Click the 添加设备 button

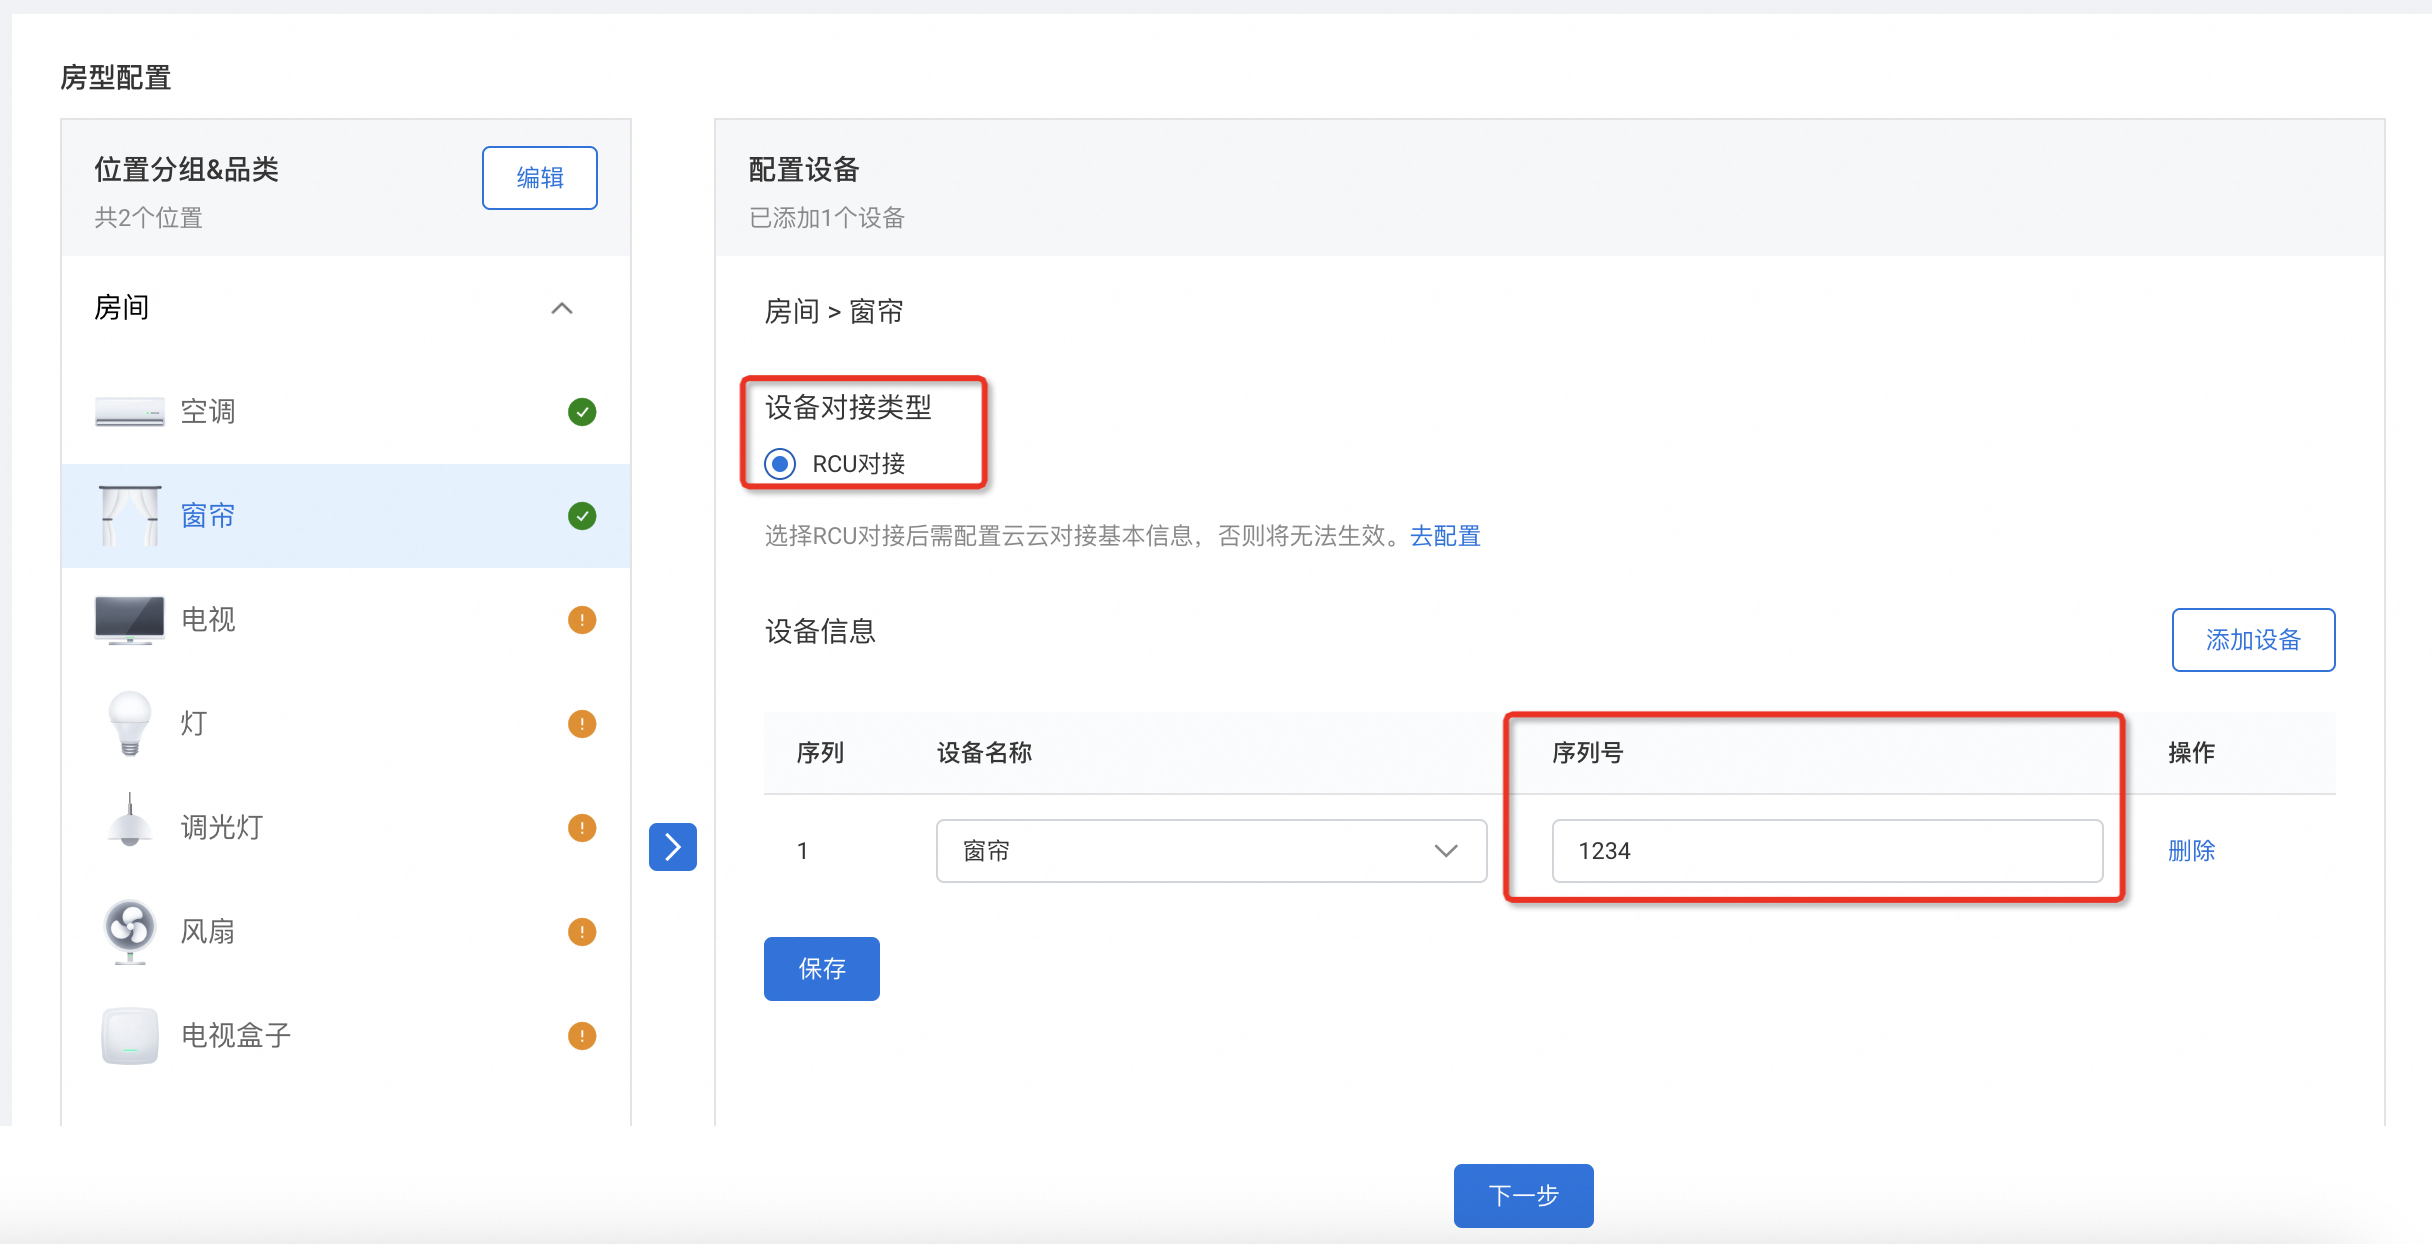point(2253,640)
